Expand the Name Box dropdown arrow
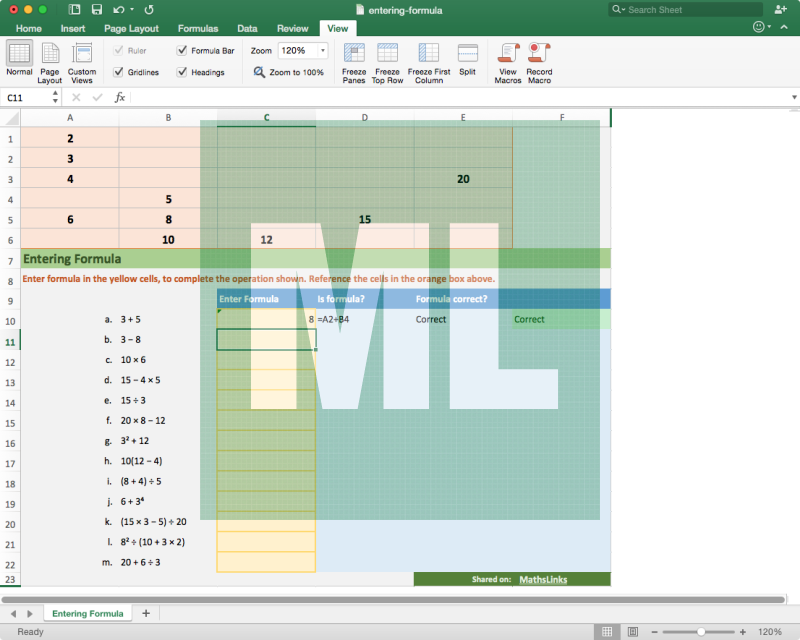The width and height of the screenshot is (800, 640). pos(55,98)
